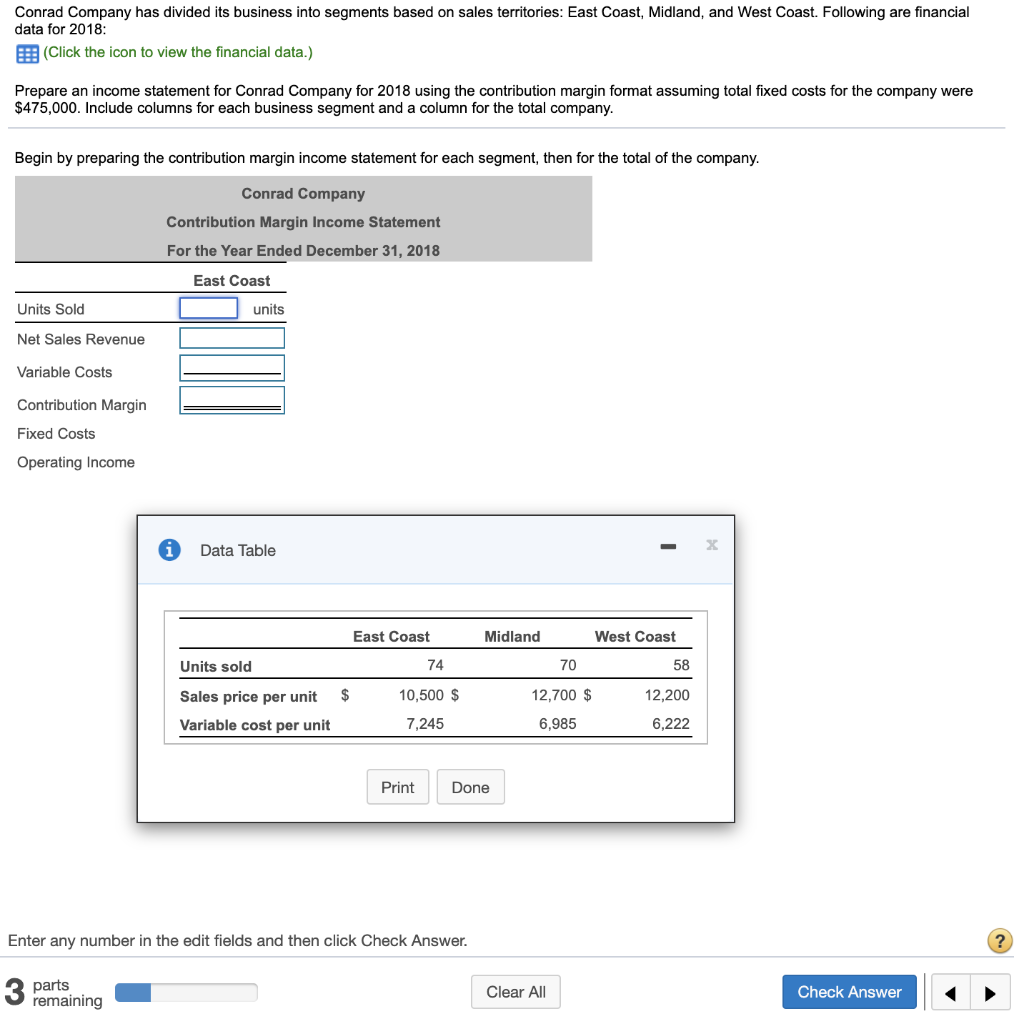The image size is (1014, 1024).
Task: Select West Coast units sold value 58
Action: click(681, 665)
